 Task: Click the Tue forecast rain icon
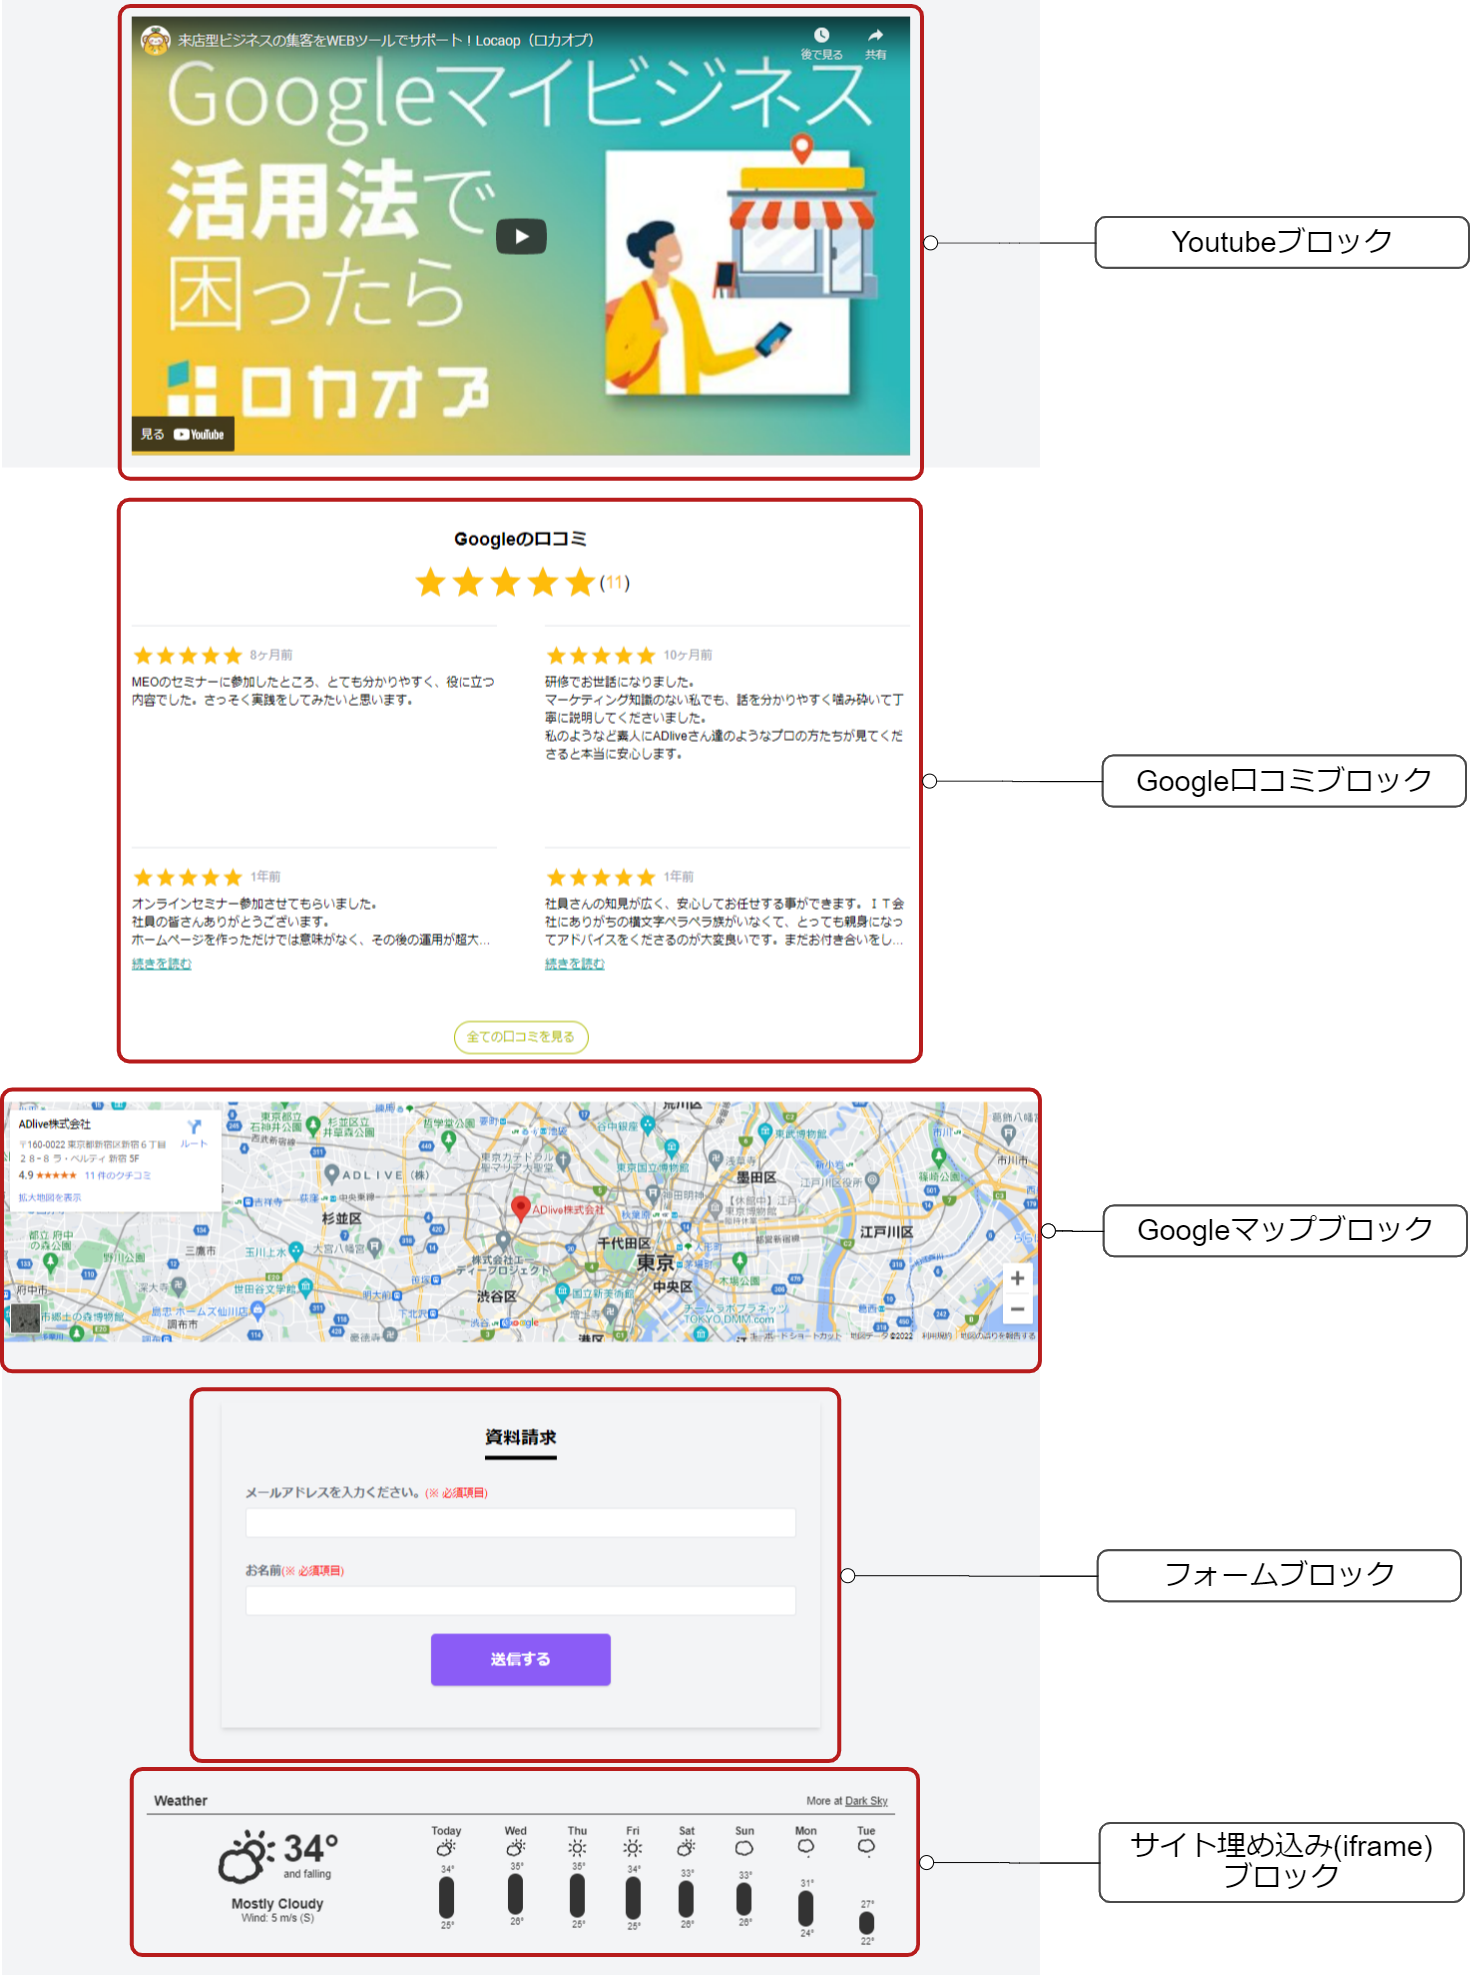click(866, 1848)
